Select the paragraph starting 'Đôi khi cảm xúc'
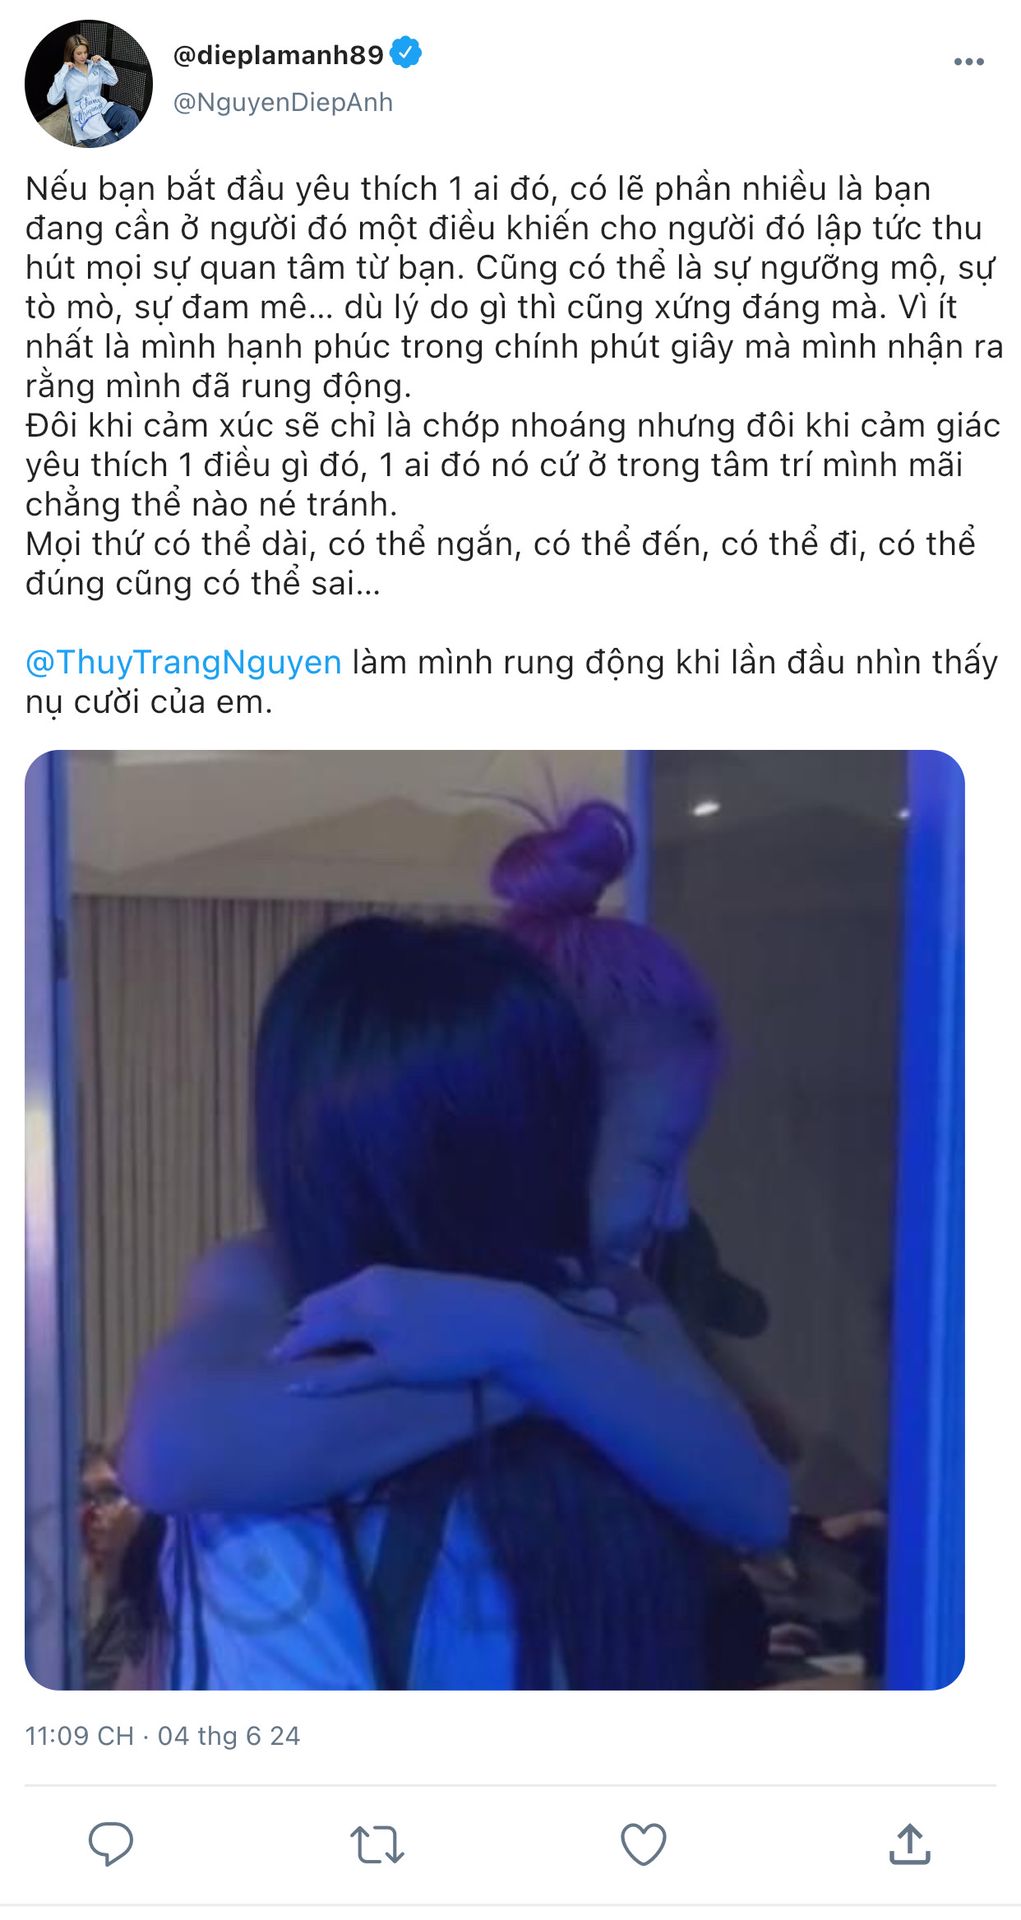 click(513, 465)
